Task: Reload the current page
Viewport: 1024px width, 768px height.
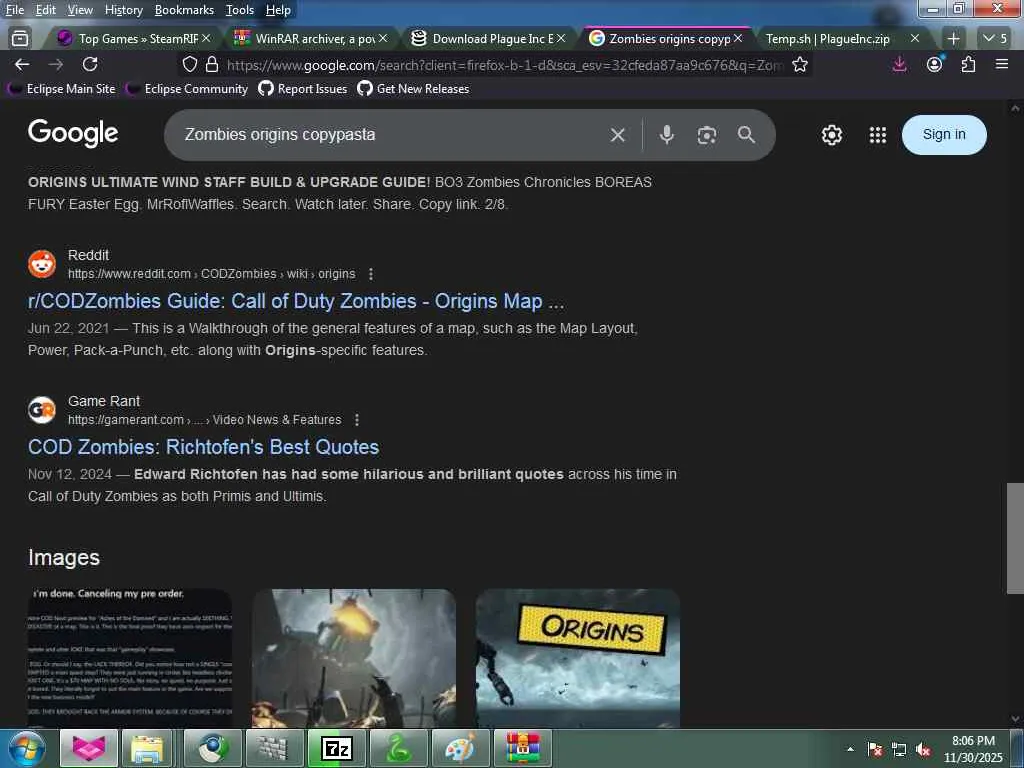Action: [90, 64]
